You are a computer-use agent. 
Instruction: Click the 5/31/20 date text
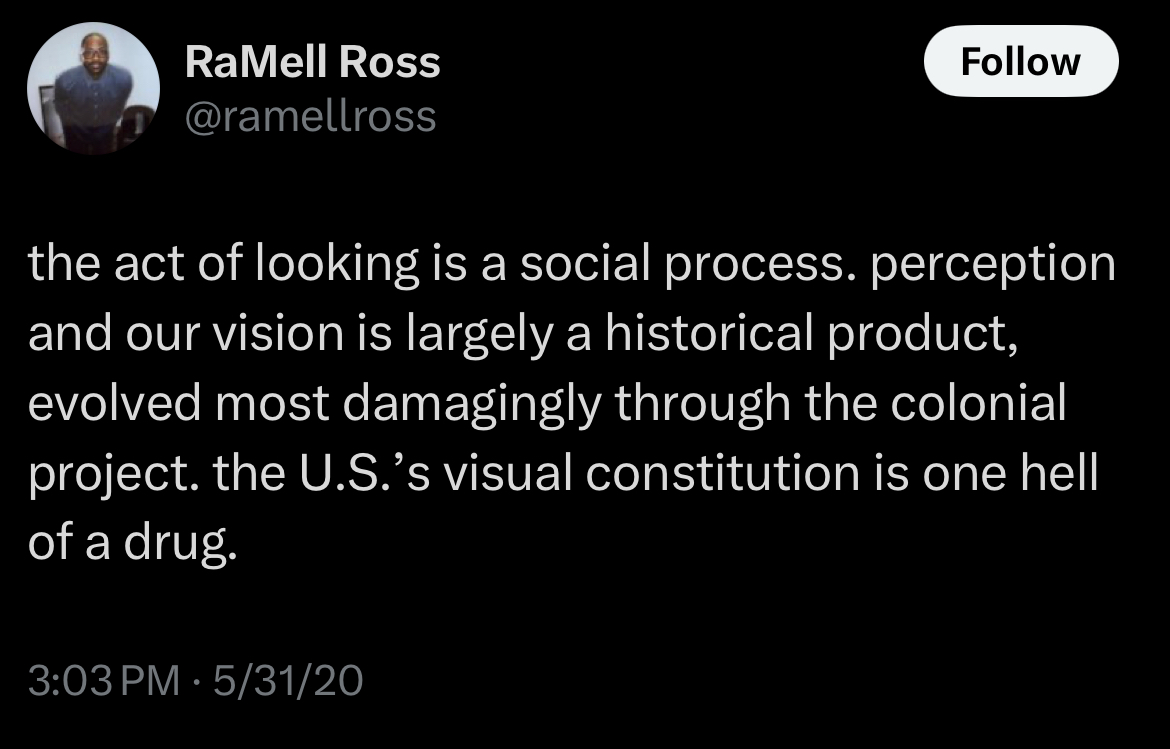click(x=286, y=682)
